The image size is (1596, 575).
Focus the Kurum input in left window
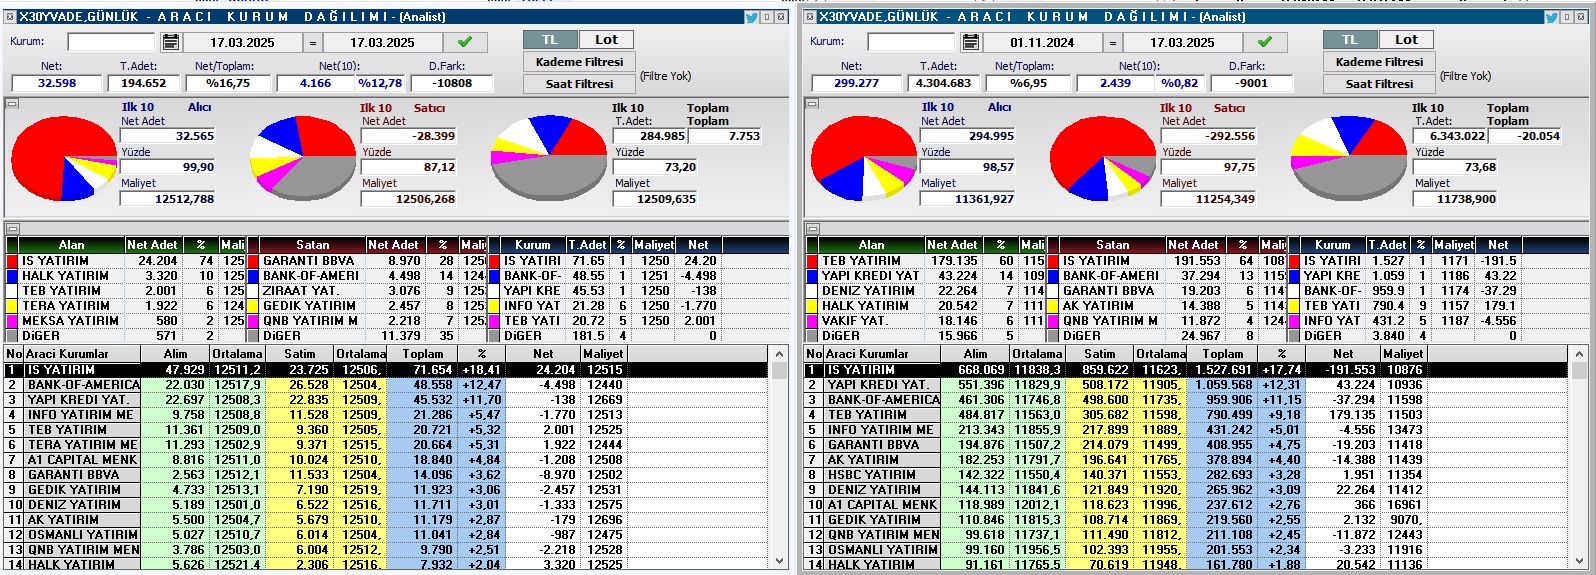(111, 42)
